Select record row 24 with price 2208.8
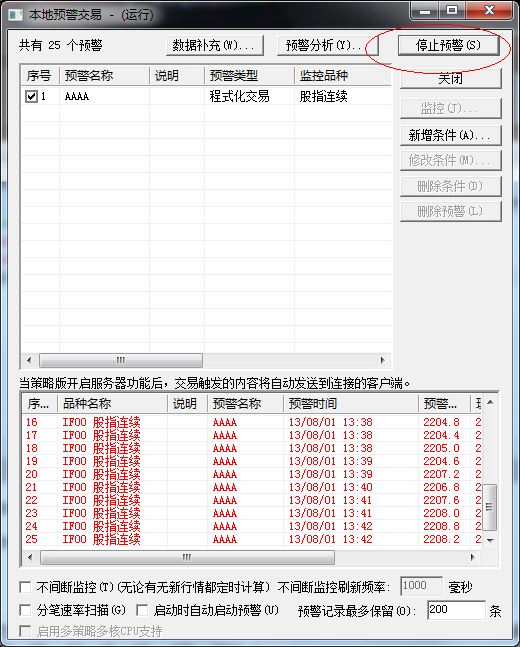Image resolution: width=520 pixels, height=647 pixels. click(x=252, y=526)
